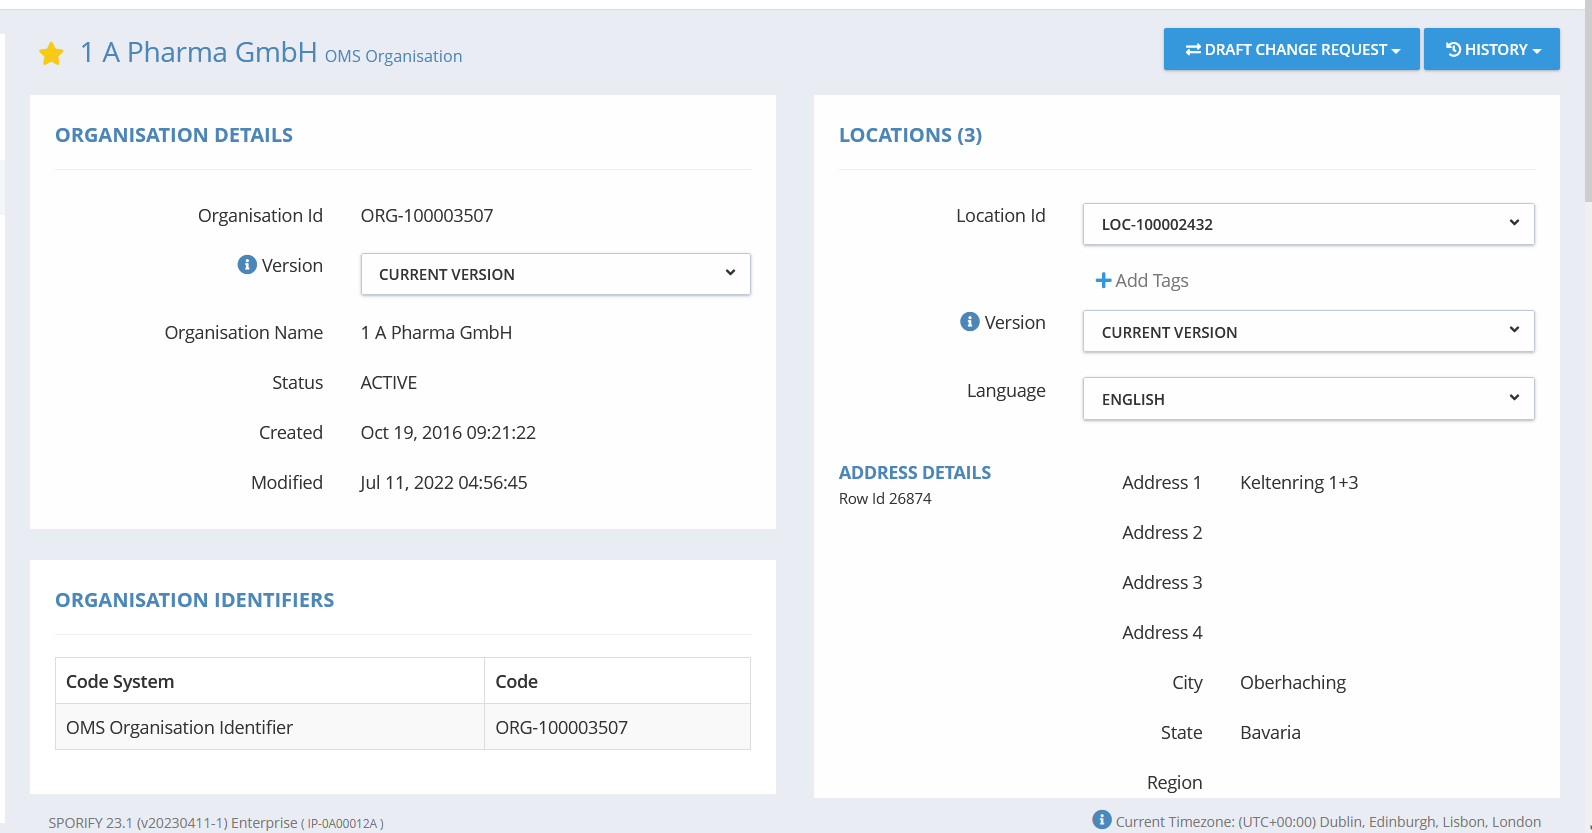
Task: Click the Code column header
Action: click(x=517, y=681)
